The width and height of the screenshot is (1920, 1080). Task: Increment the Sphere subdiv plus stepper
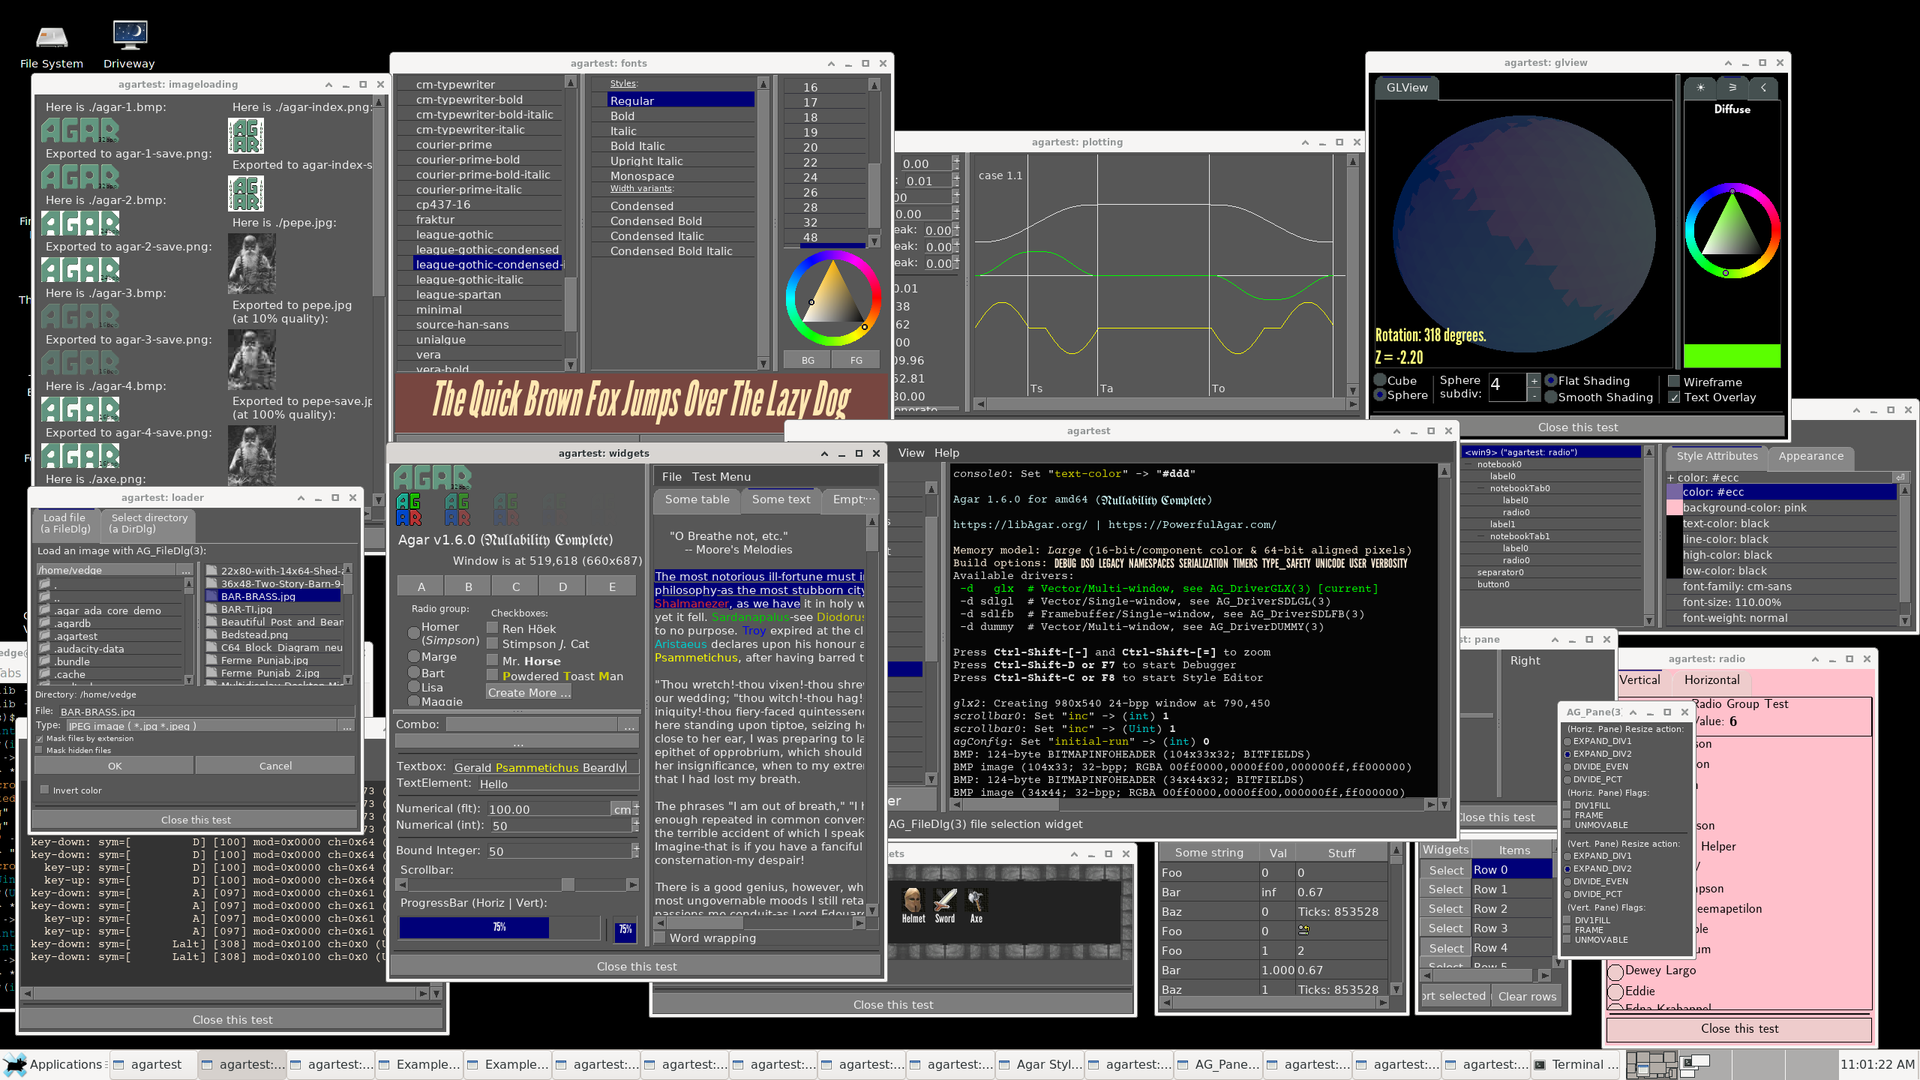coord(1534,380)
